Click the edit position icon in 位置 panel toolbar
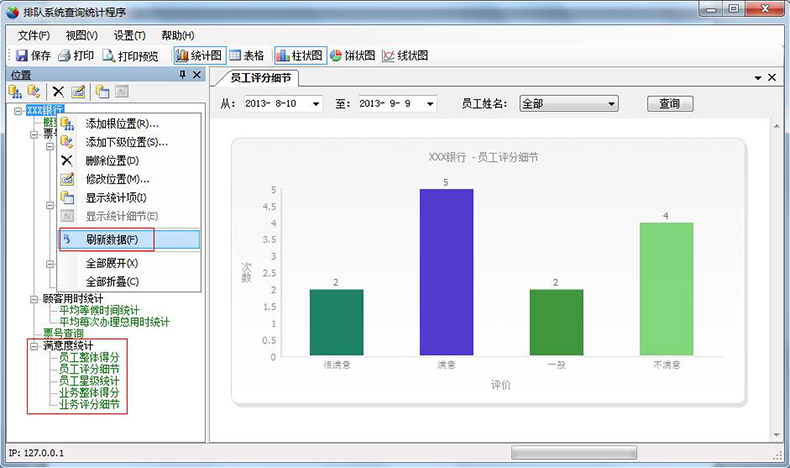Image resolution: width=790 pixels, height=468 pixels. (x=78, y=92)
